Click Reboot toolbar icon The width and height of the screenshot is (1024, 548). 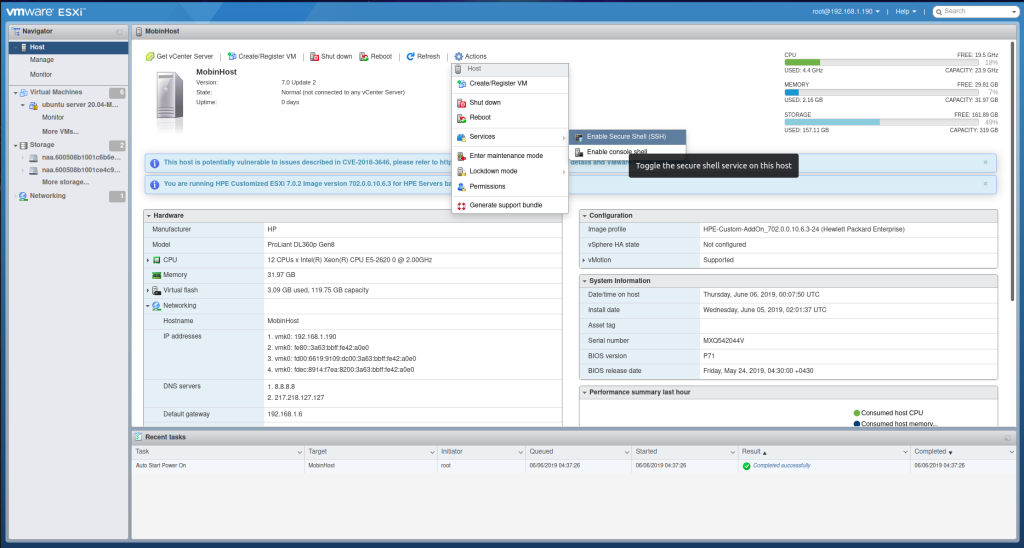pos(364,57)
